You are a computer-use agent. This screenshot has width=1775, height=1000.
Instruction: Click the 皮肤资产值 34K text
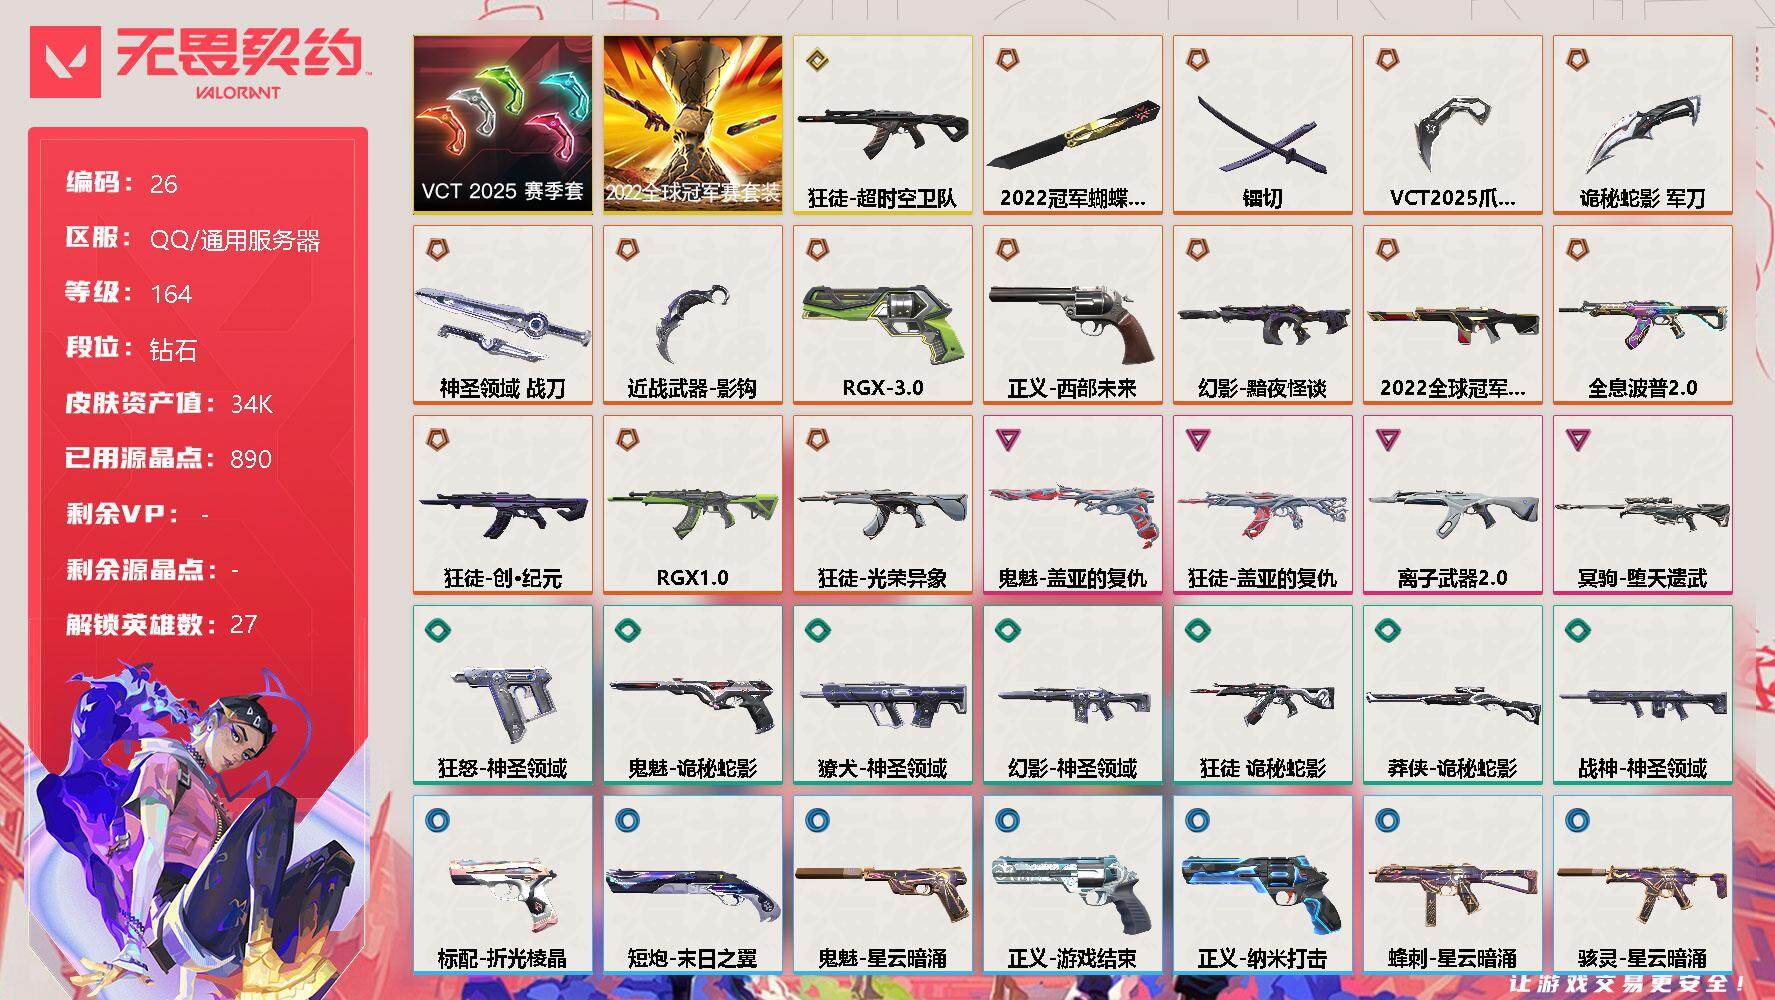[169, 403]
